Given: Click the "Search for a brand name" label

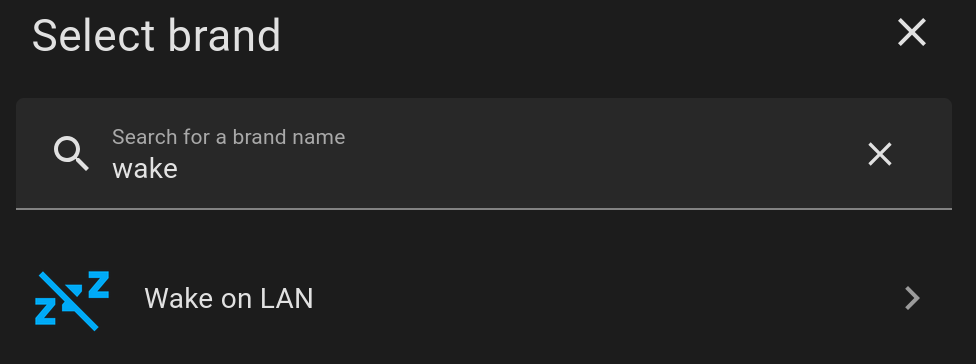Looking at the screenshot, I should coord(228,137).
